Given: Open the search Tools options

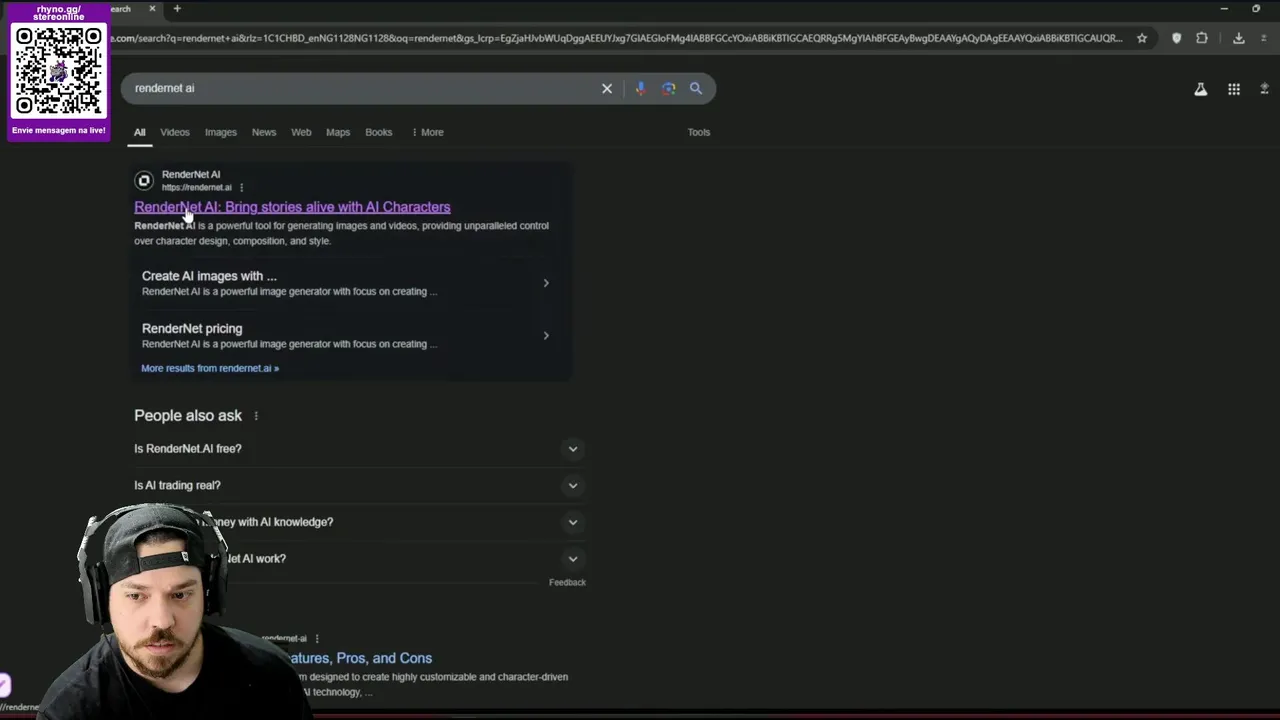Looking at the screenshot, I should pyautogui.click(x=699, y=132).
